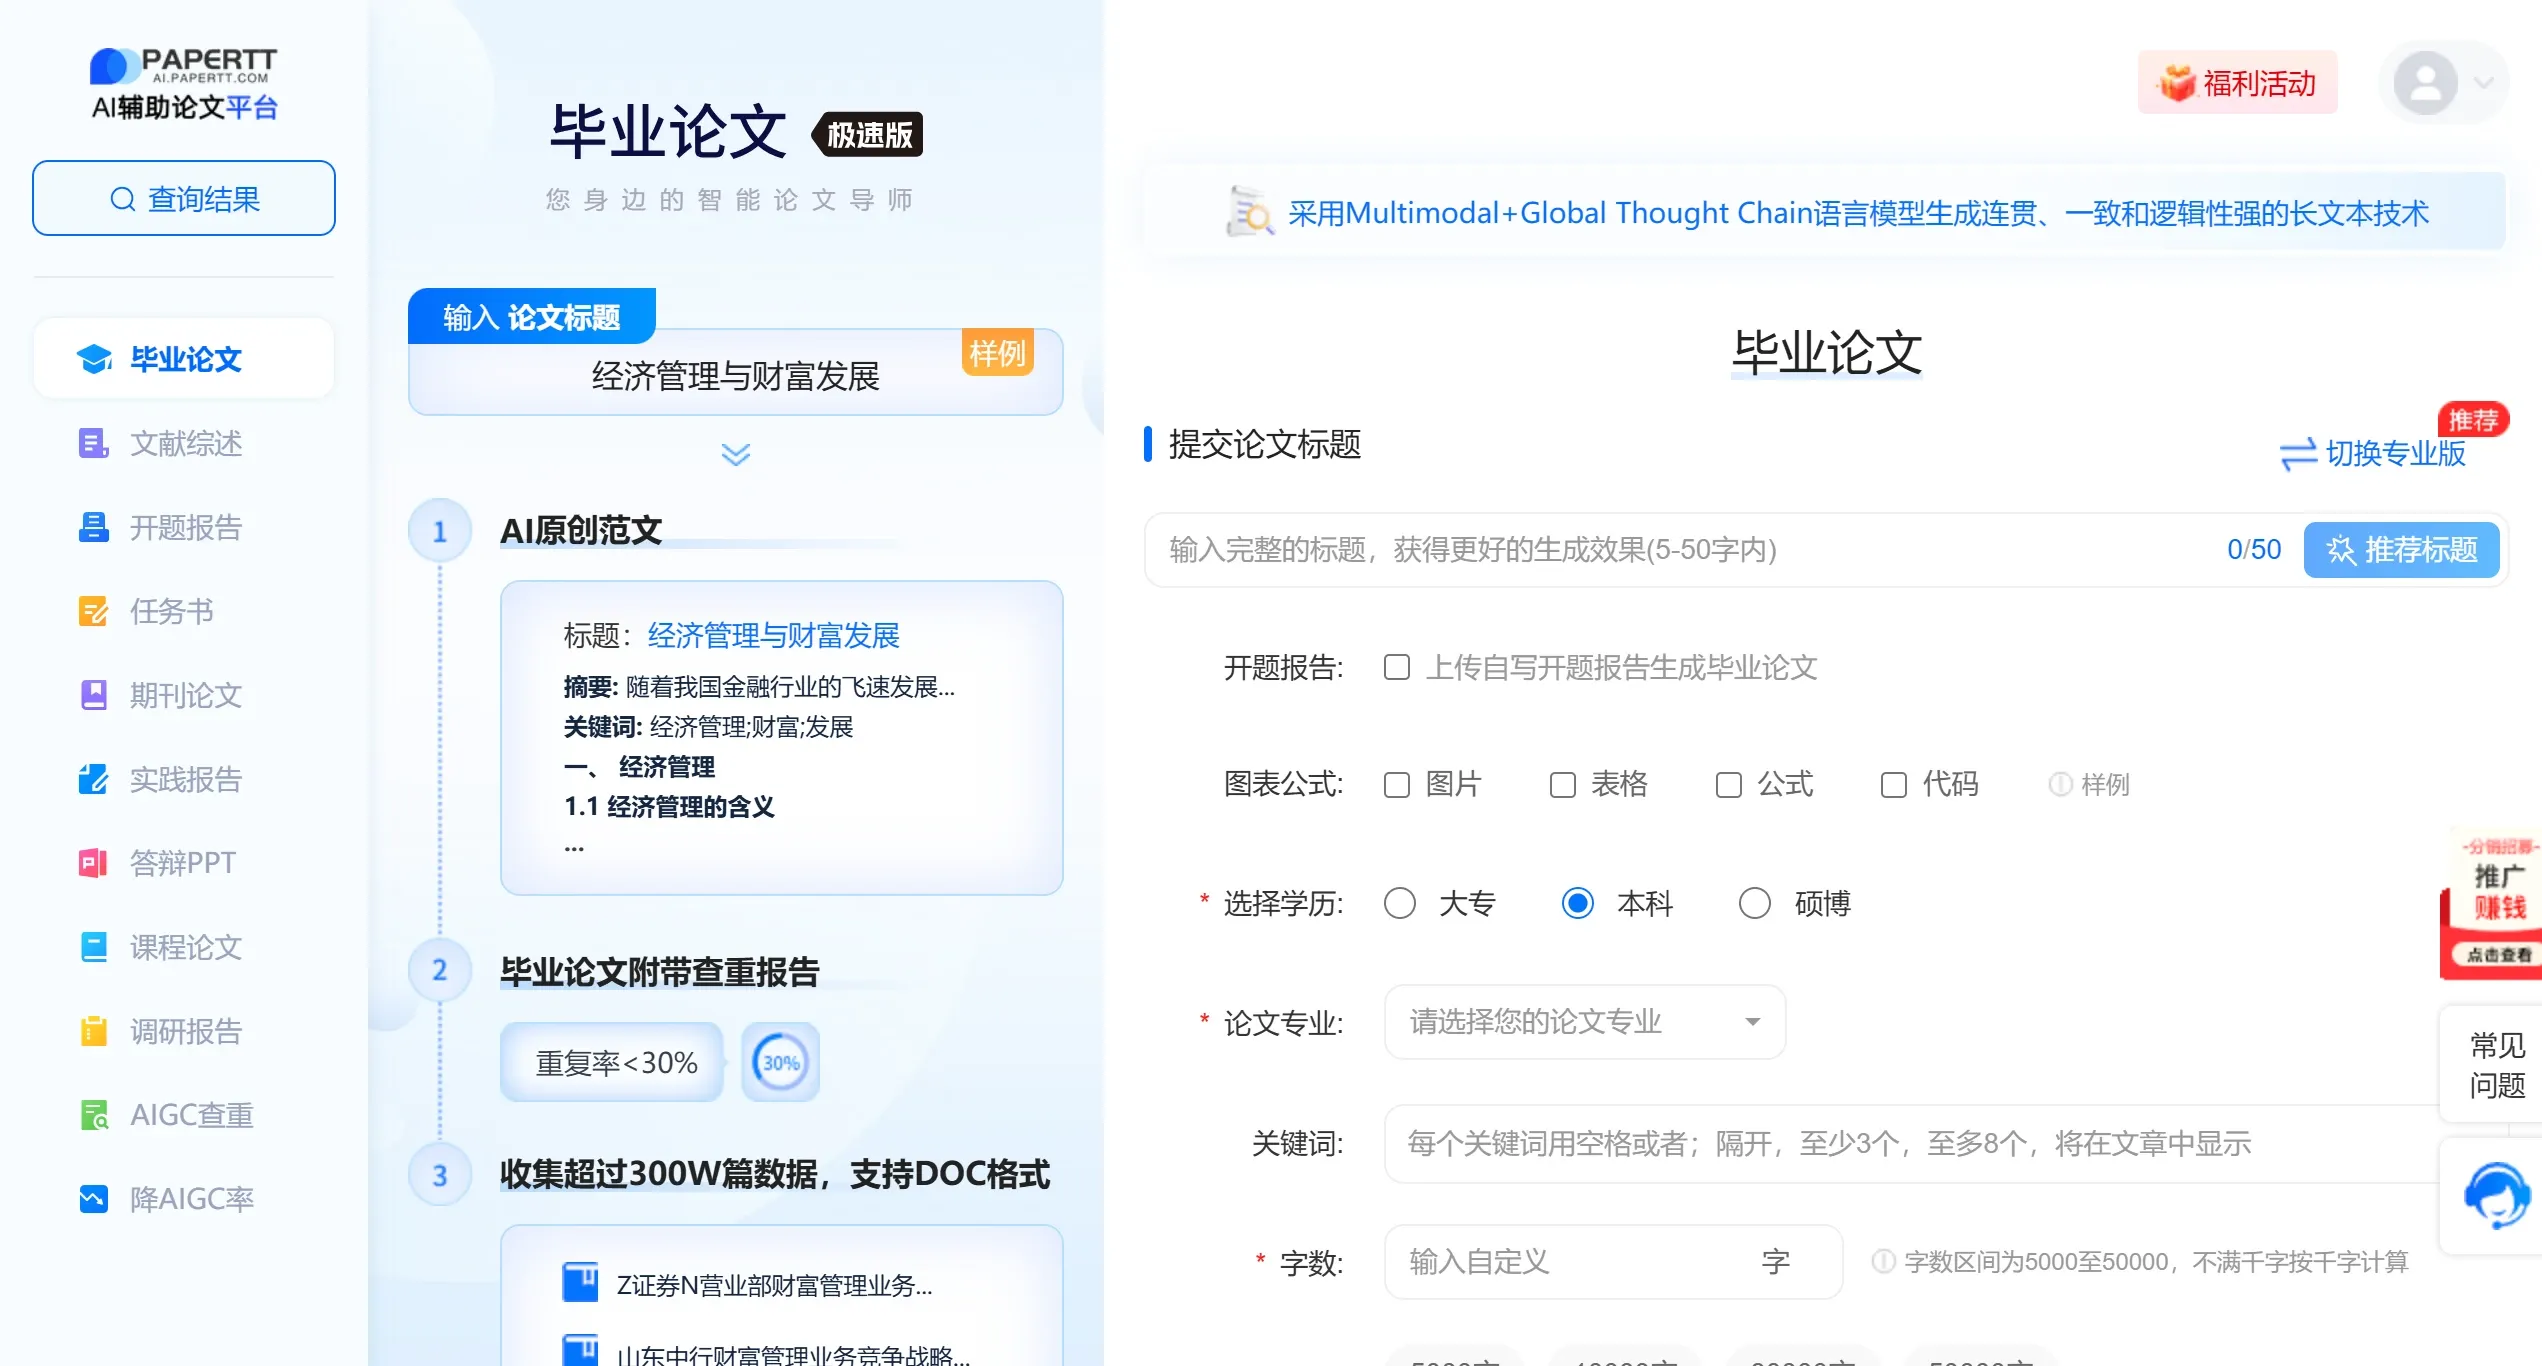Click the thesis title input field
This screenshot has height=1366, width=2542.
click(1680, 550)
